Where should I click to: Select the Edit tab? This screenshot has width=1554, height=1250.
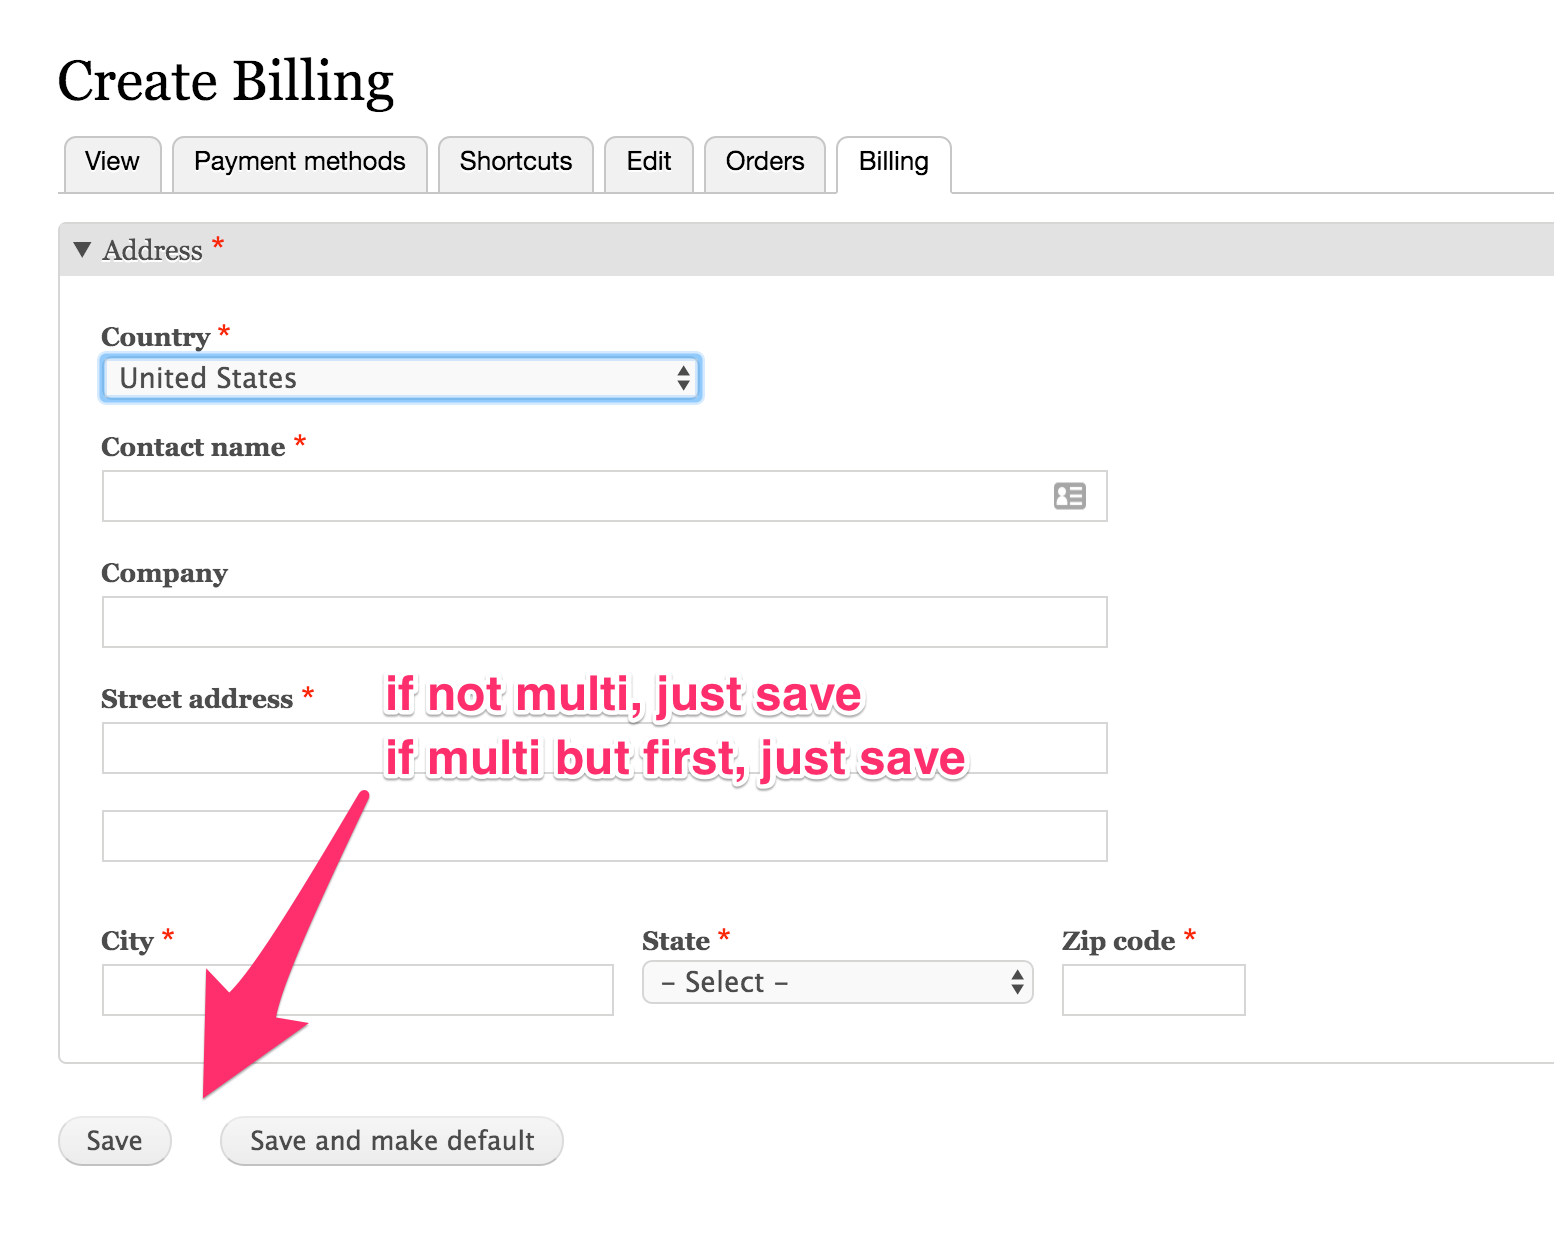pos(649,162)
